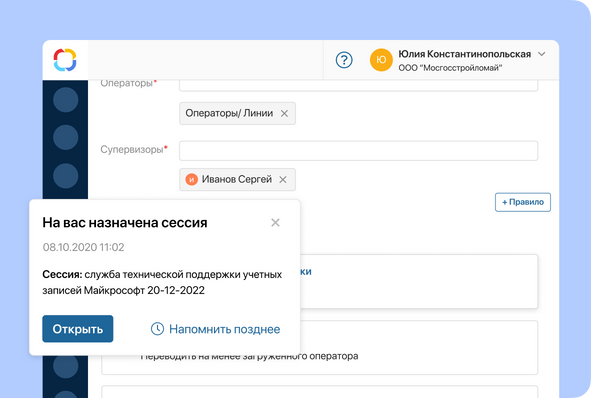Remove the Иванов Сергей tag
591x398 pixels.
pyautogui.click(x=283, y=180)
